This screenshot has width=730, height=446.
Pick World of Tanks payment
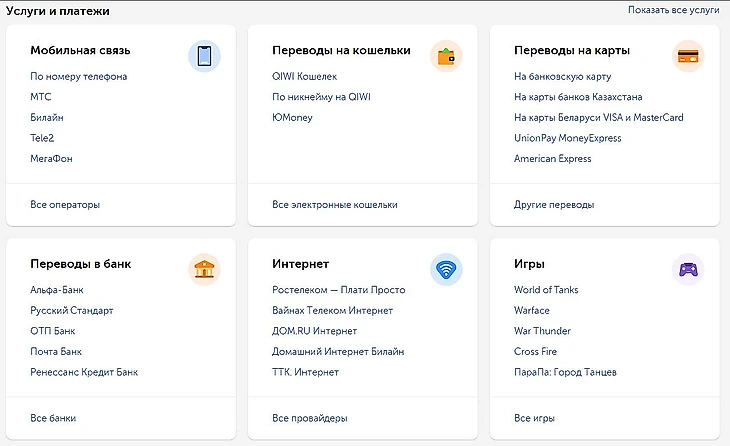click(x=546, y=290)
